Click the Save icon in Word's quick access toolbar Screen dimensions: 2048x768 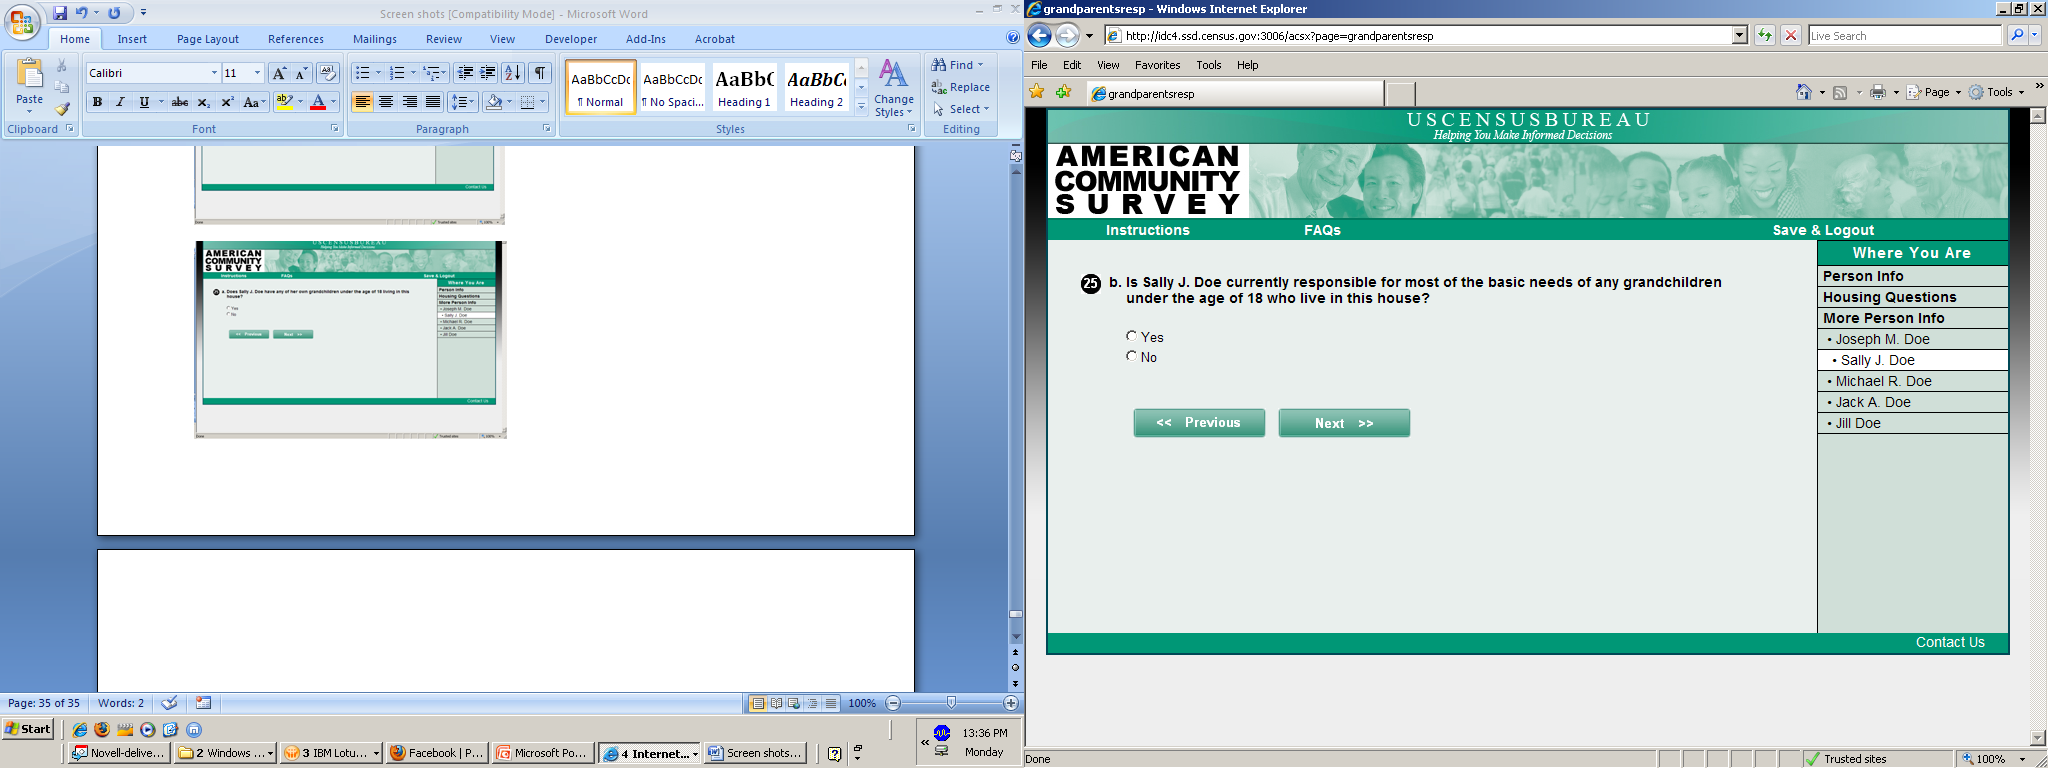(x=60, y=13)
